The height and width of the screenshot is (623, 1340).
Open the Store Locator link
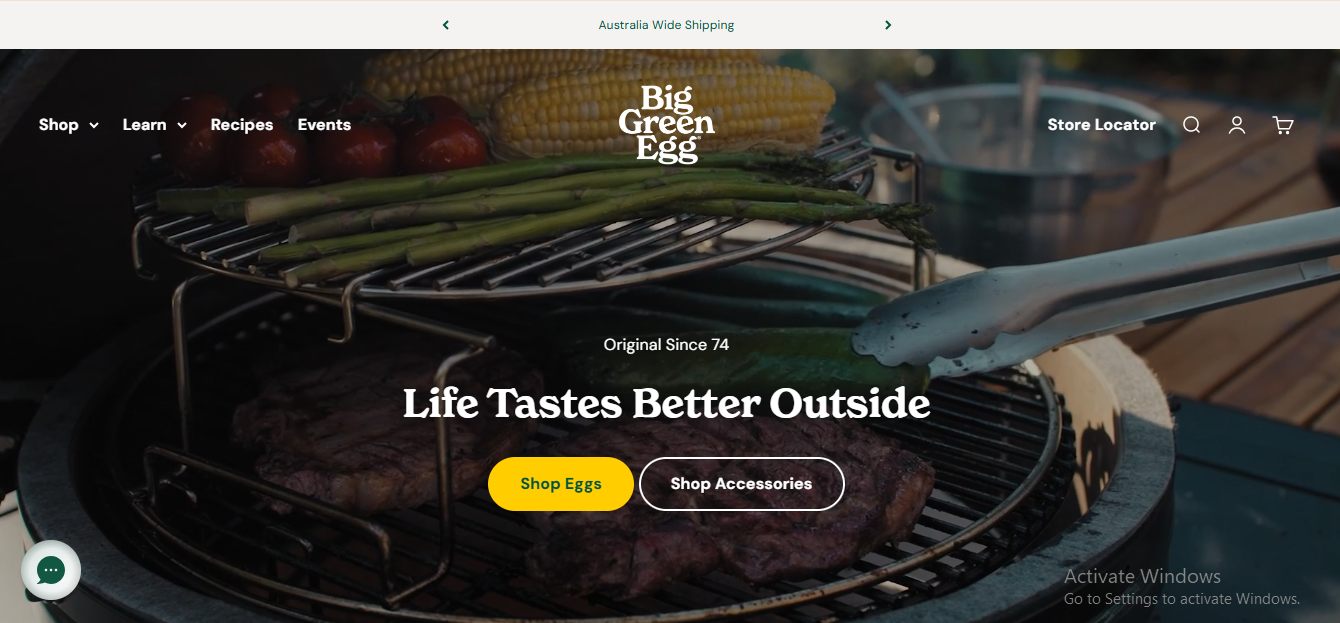1101,125
